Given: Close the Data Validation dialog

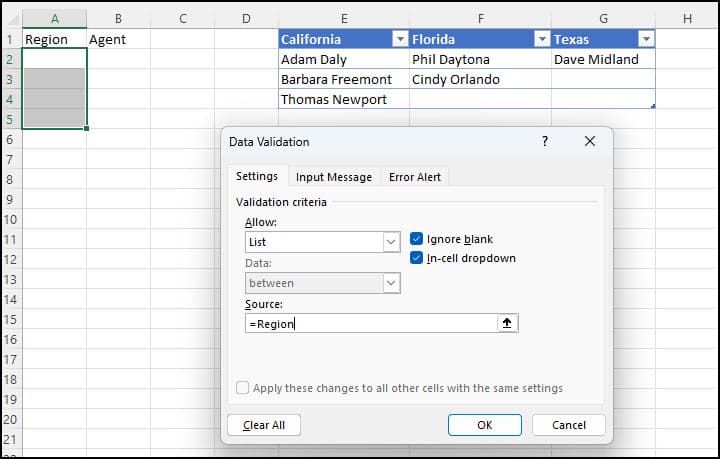Looking at the screenshot, I should click(590, 141).
